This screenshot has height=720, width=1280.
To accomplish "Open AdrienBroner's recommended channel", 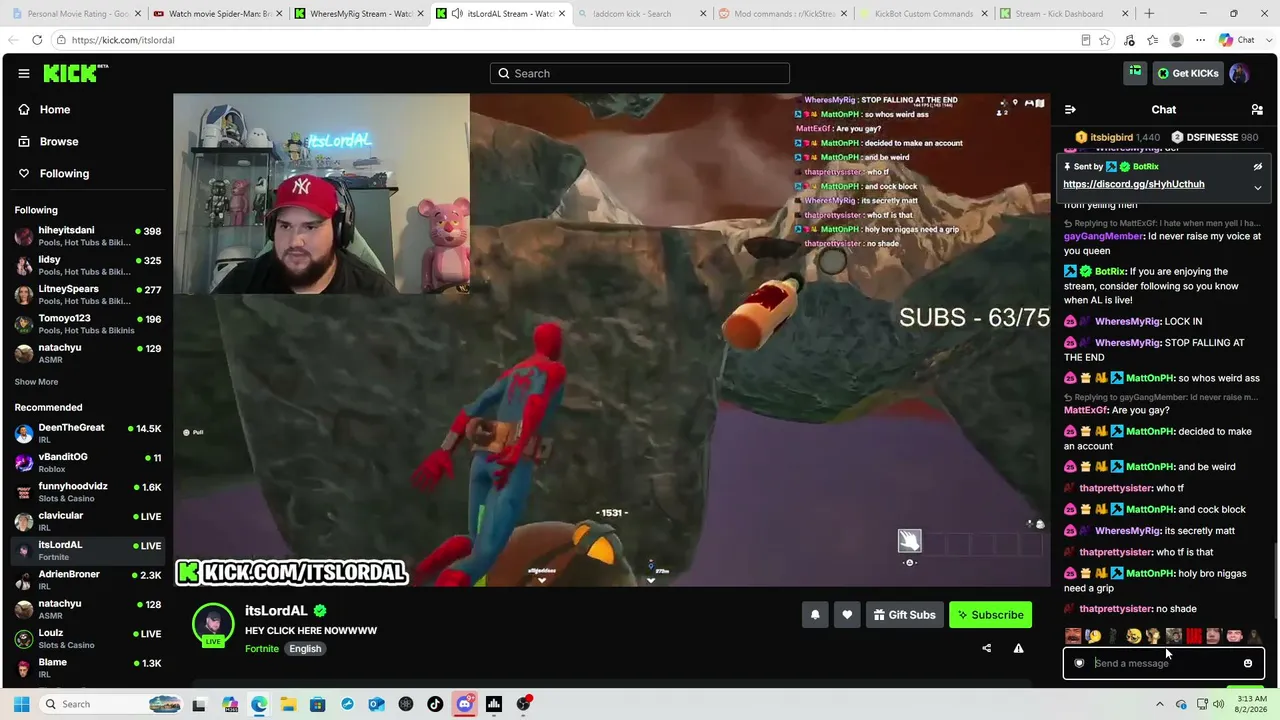I will click(x=86, y=580).
